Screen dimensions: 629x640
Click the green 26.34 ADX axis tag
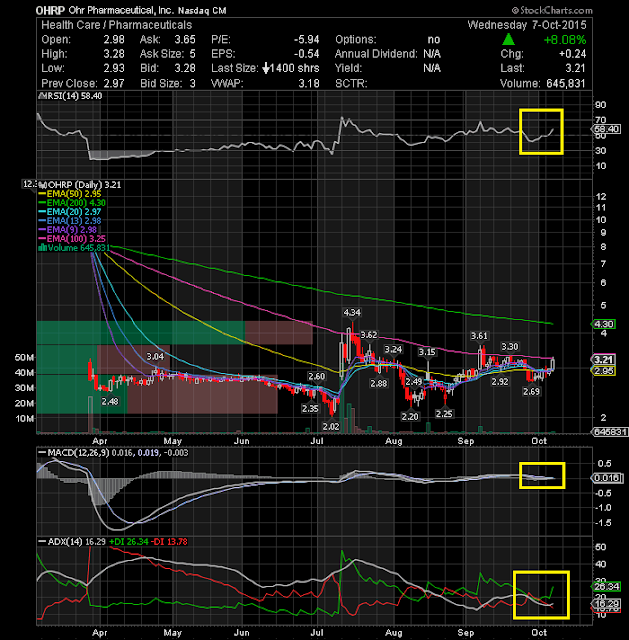click(x=607, y=587)
